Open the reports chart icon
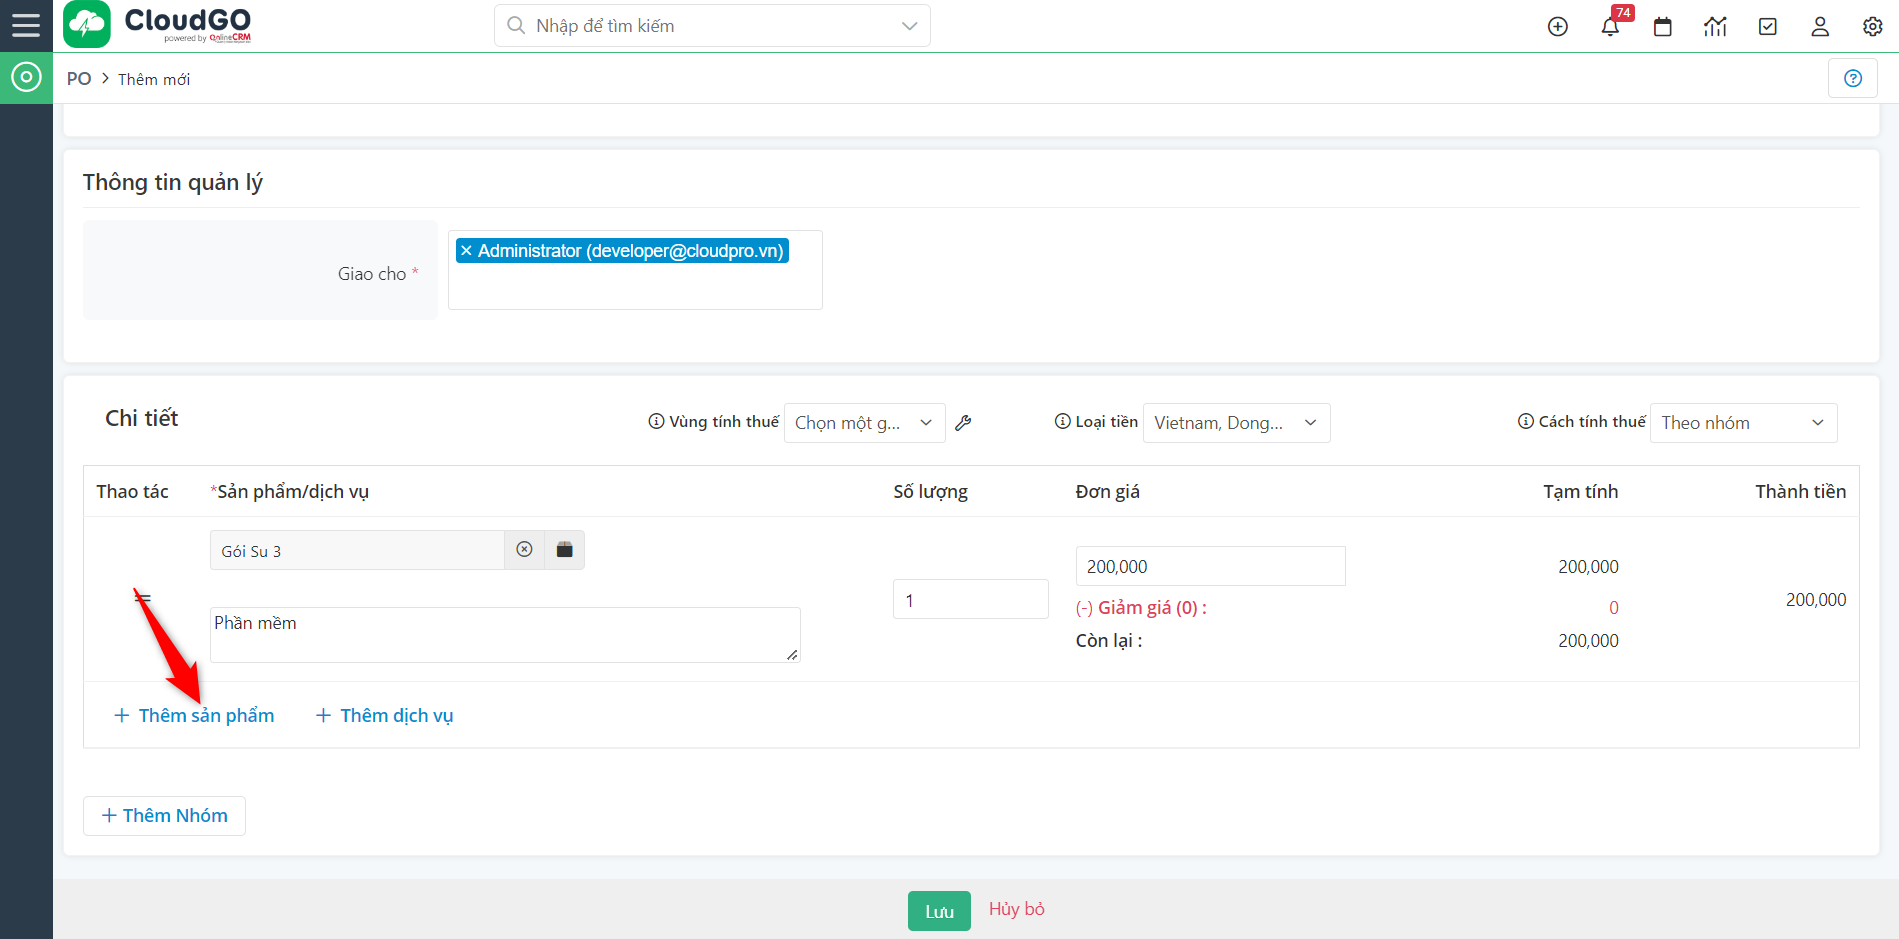 pyautogui.click(x=1715, y=27)
